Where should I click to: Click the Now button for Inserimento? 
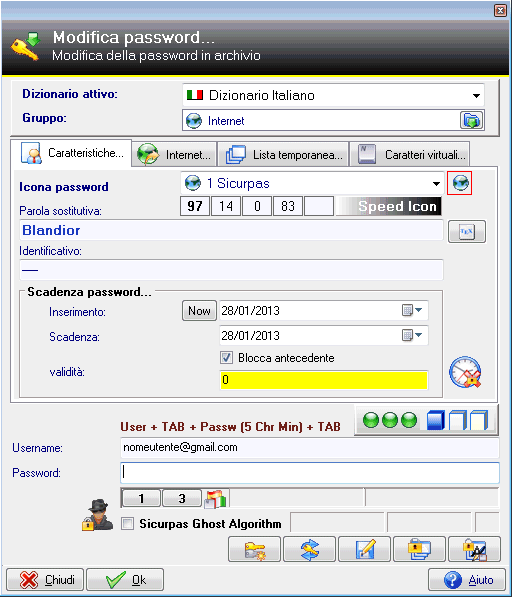[x=199, y=311]
